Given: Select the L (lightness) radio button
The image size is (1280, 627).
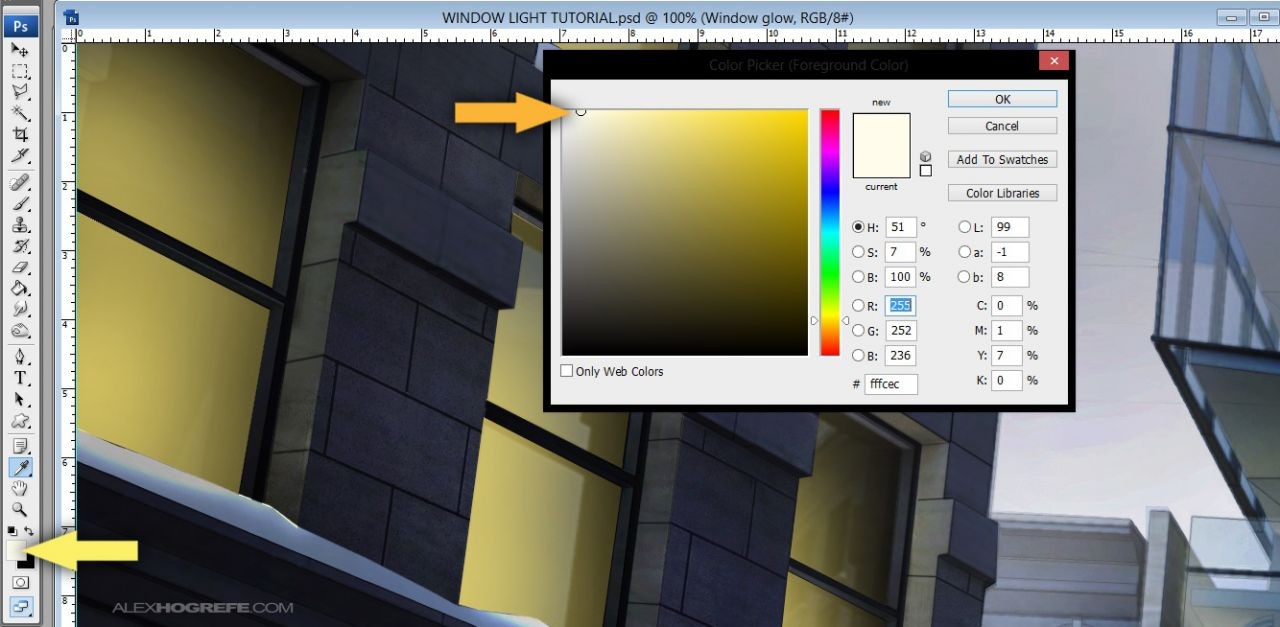Looking at the screenshot, I should click(x=965, y=227).
